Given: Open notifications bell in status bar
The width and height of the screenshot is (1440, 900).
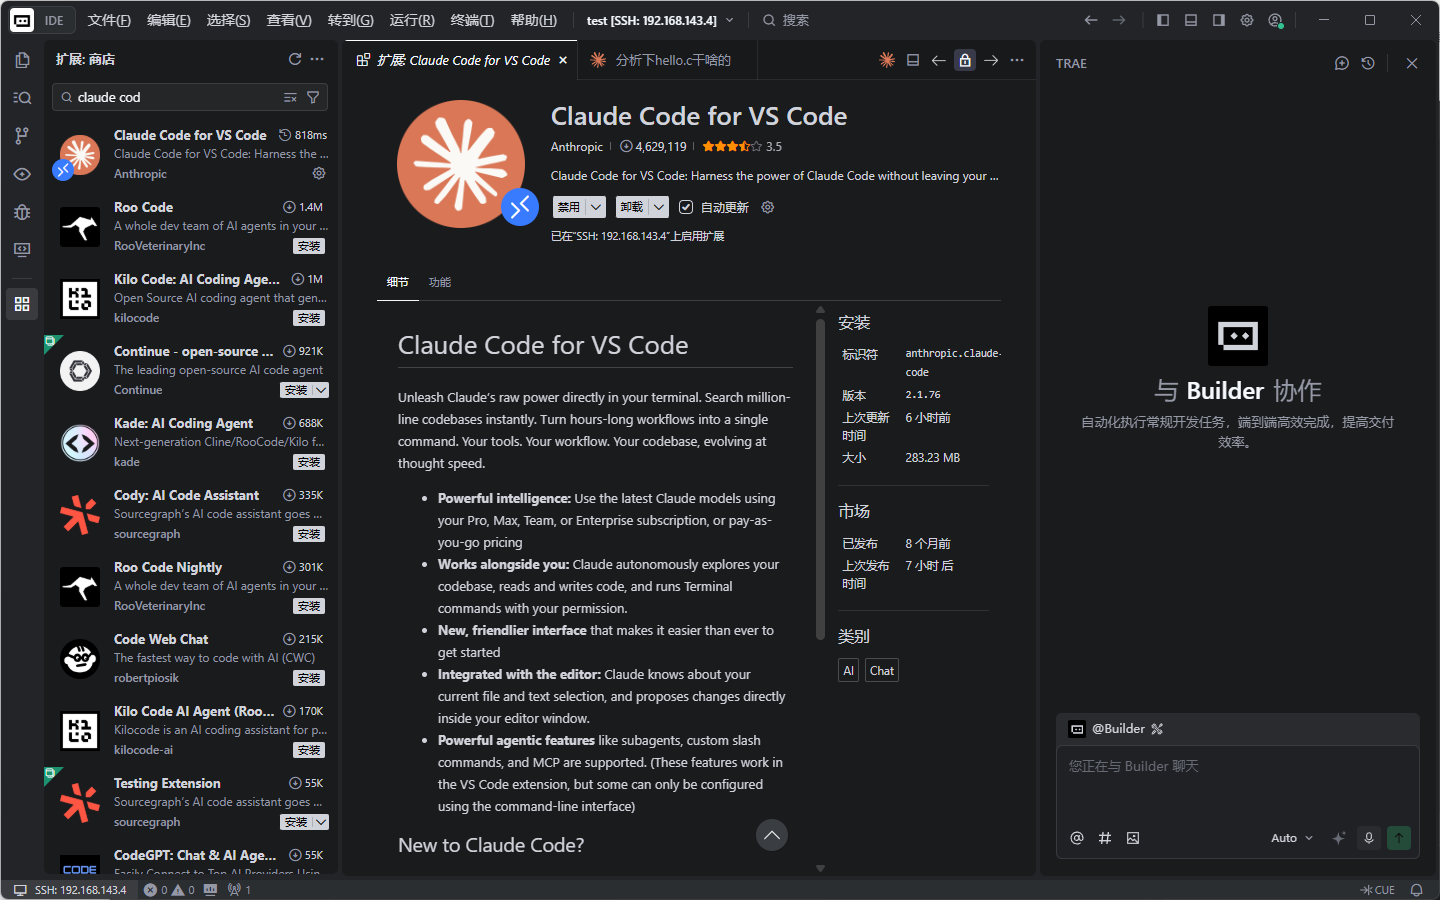Looking at the screenshot, I should [x=1416, y=890].
